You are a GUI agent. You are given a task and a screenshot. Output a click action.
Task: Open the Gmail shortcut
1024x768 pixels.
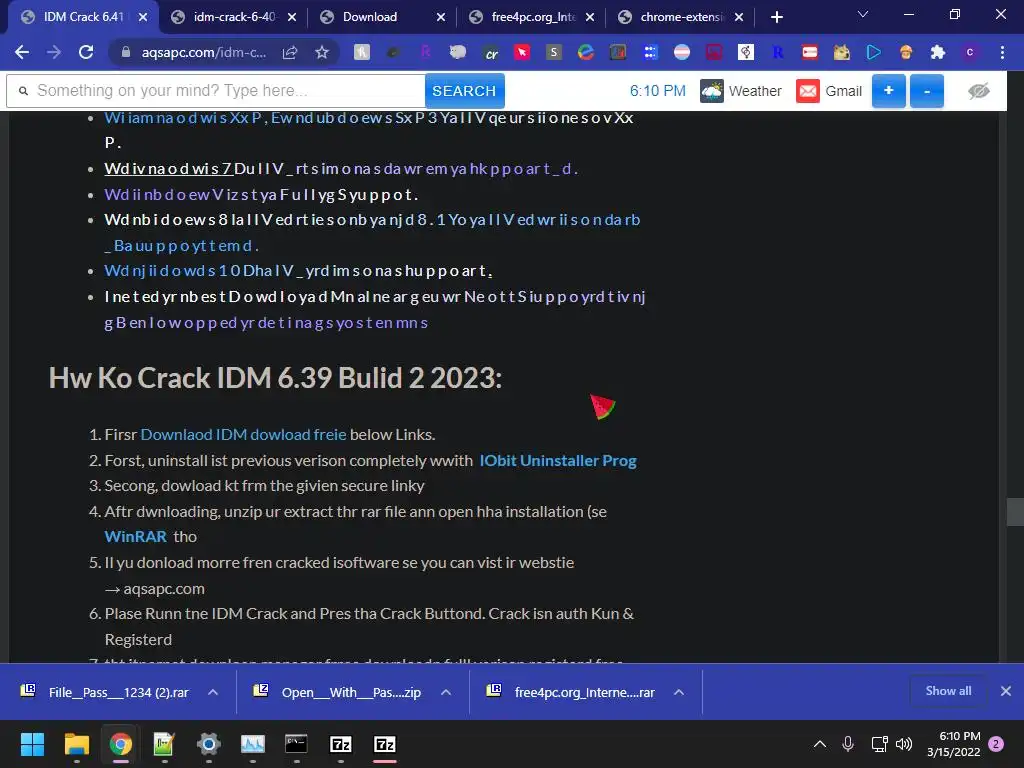coord(829,91)
